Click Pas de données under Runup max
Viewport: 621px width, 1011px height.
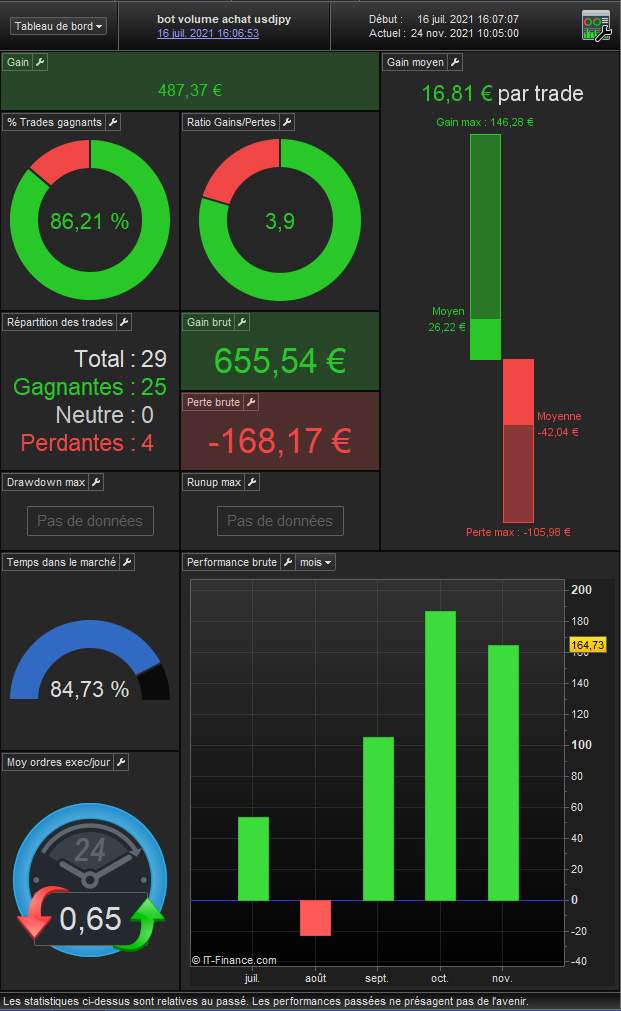[280, 521]
